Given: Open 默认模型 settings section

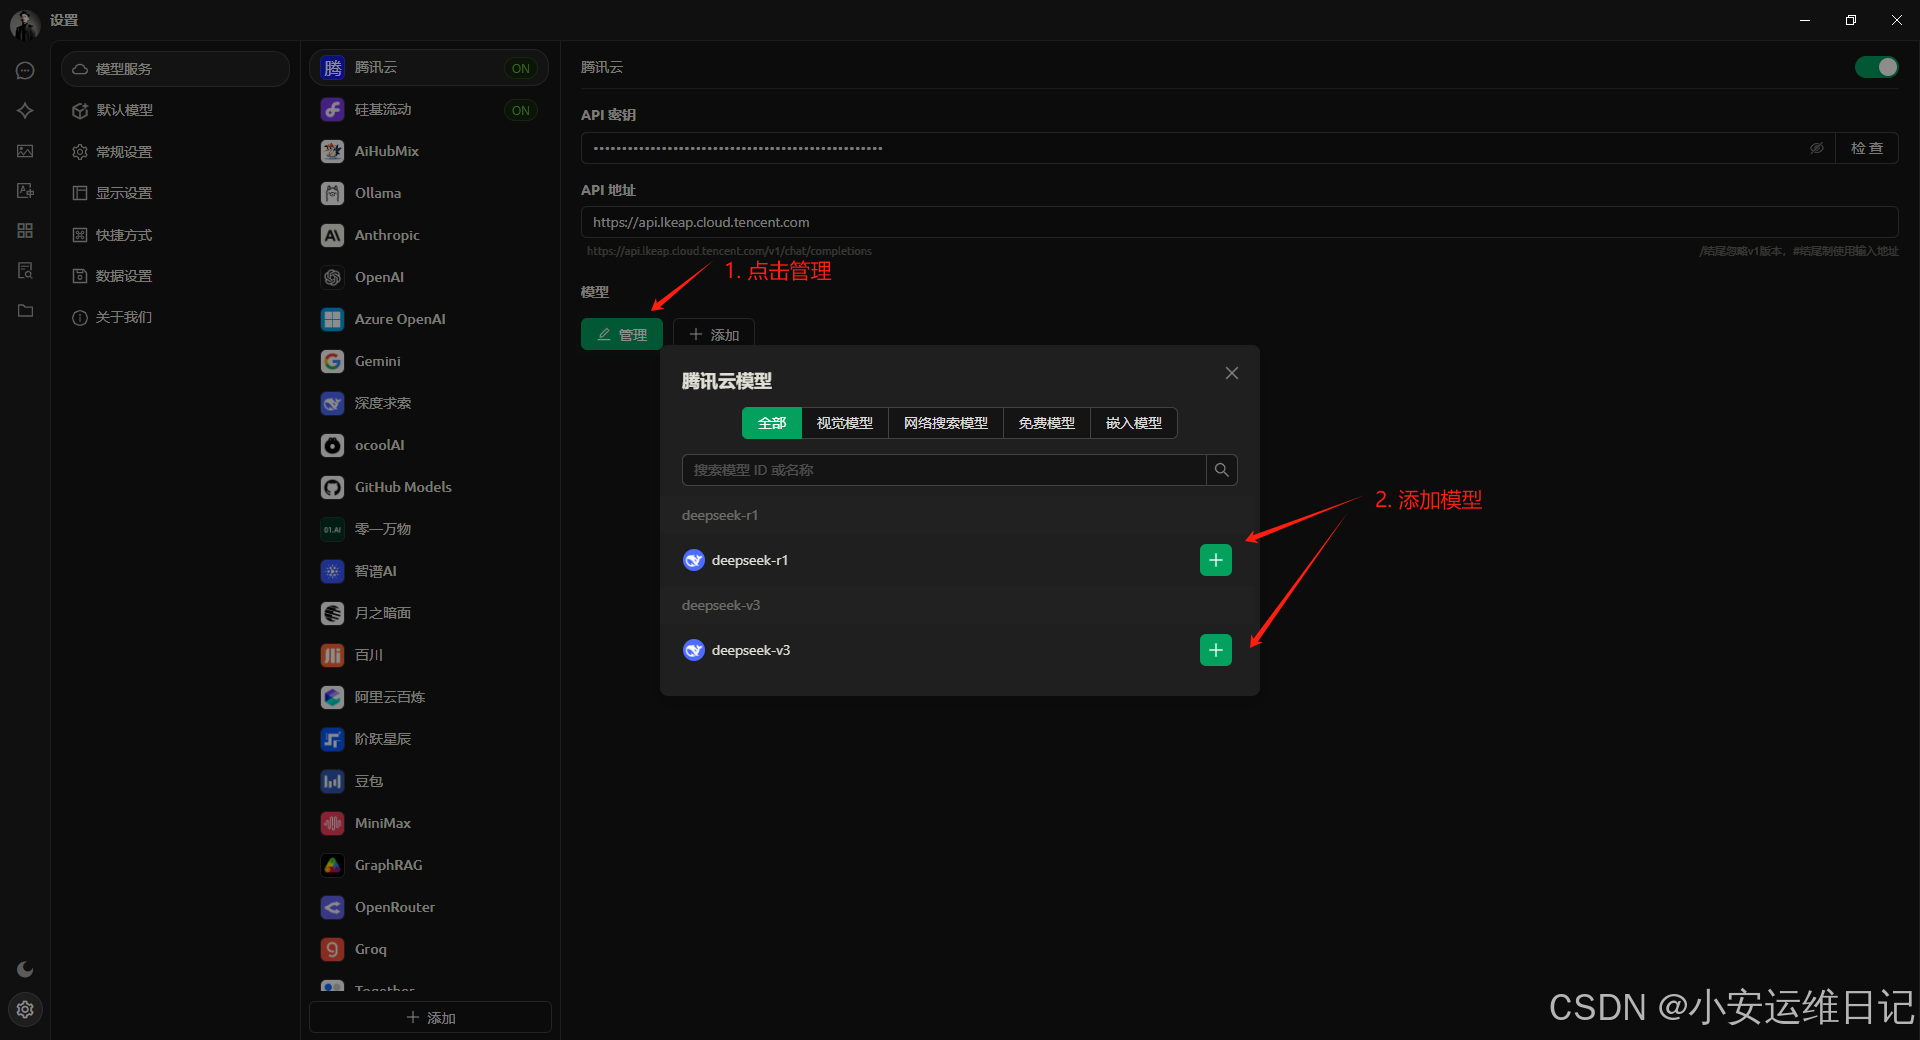Looking at the screenshot, I should click(x=175, y=110).
